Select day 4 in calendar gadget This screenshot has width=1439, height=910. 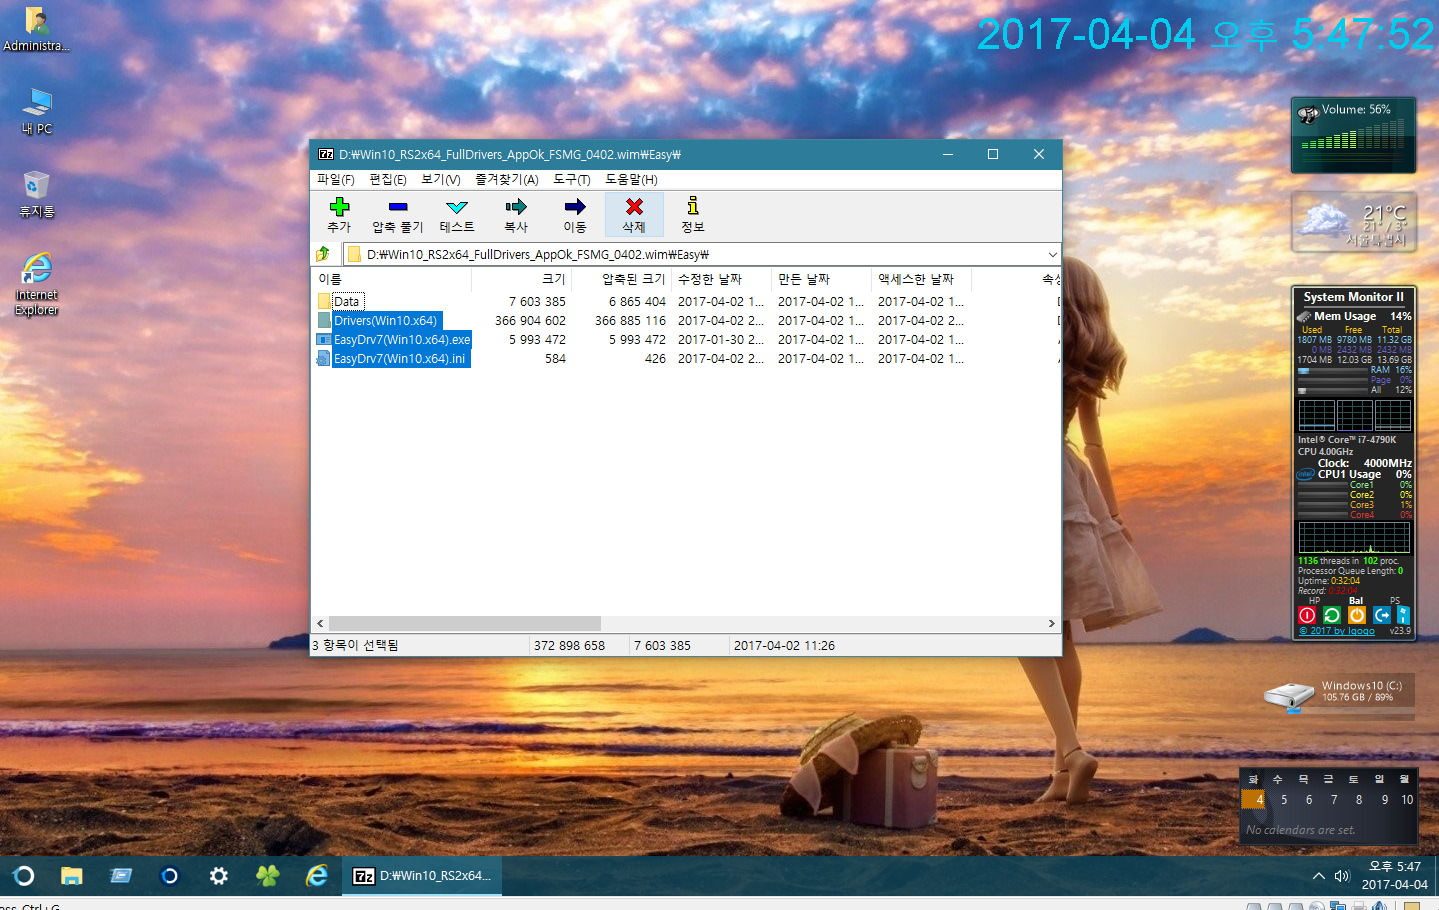point(1254,799)
